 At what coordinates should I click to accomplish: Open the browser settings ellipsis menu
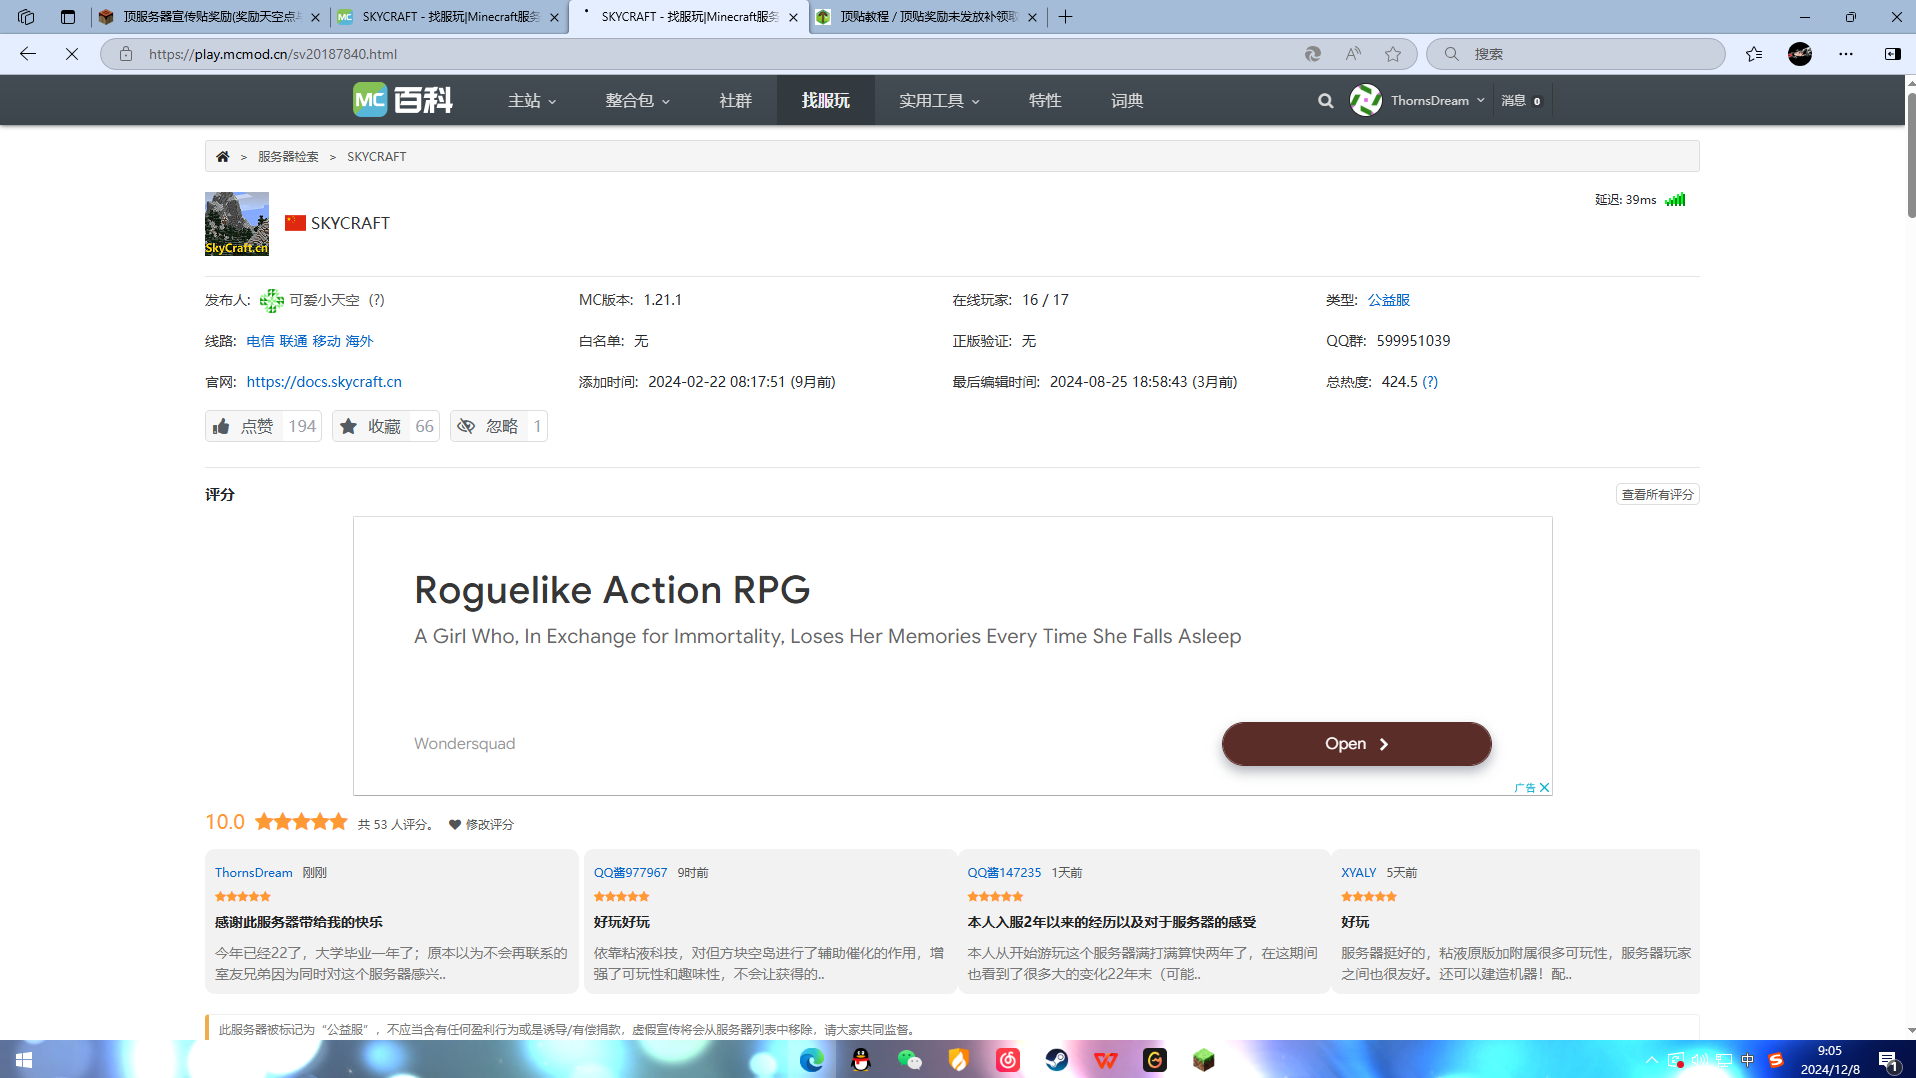pyautogui.click(x=1846, y=54)
